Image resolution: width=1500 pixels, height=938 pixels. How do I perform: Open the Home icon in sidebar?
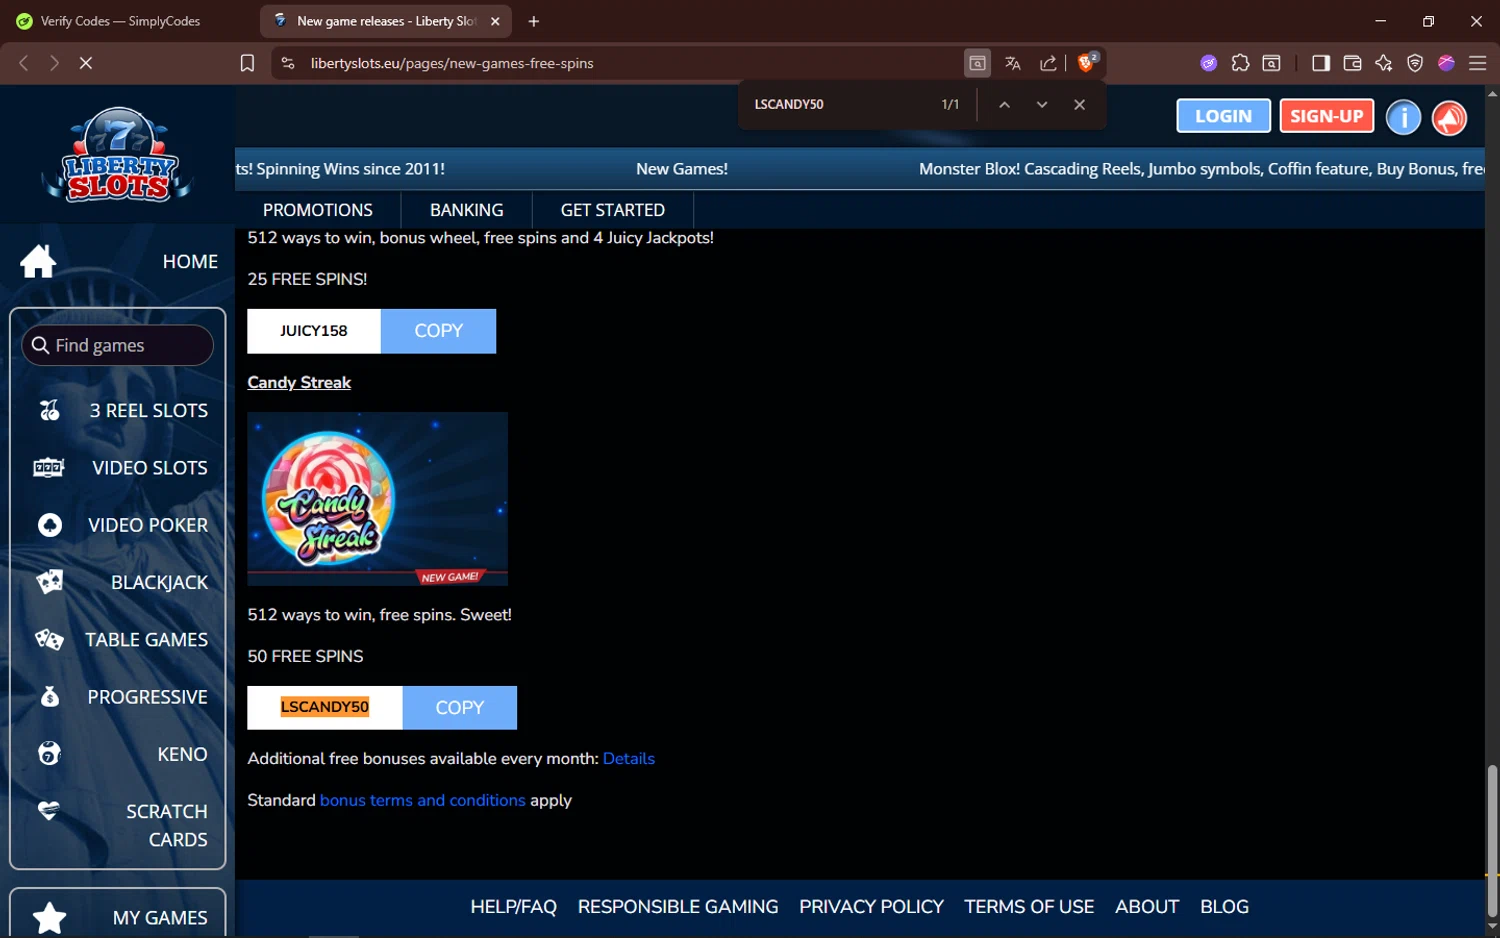(x=38, y=261)
